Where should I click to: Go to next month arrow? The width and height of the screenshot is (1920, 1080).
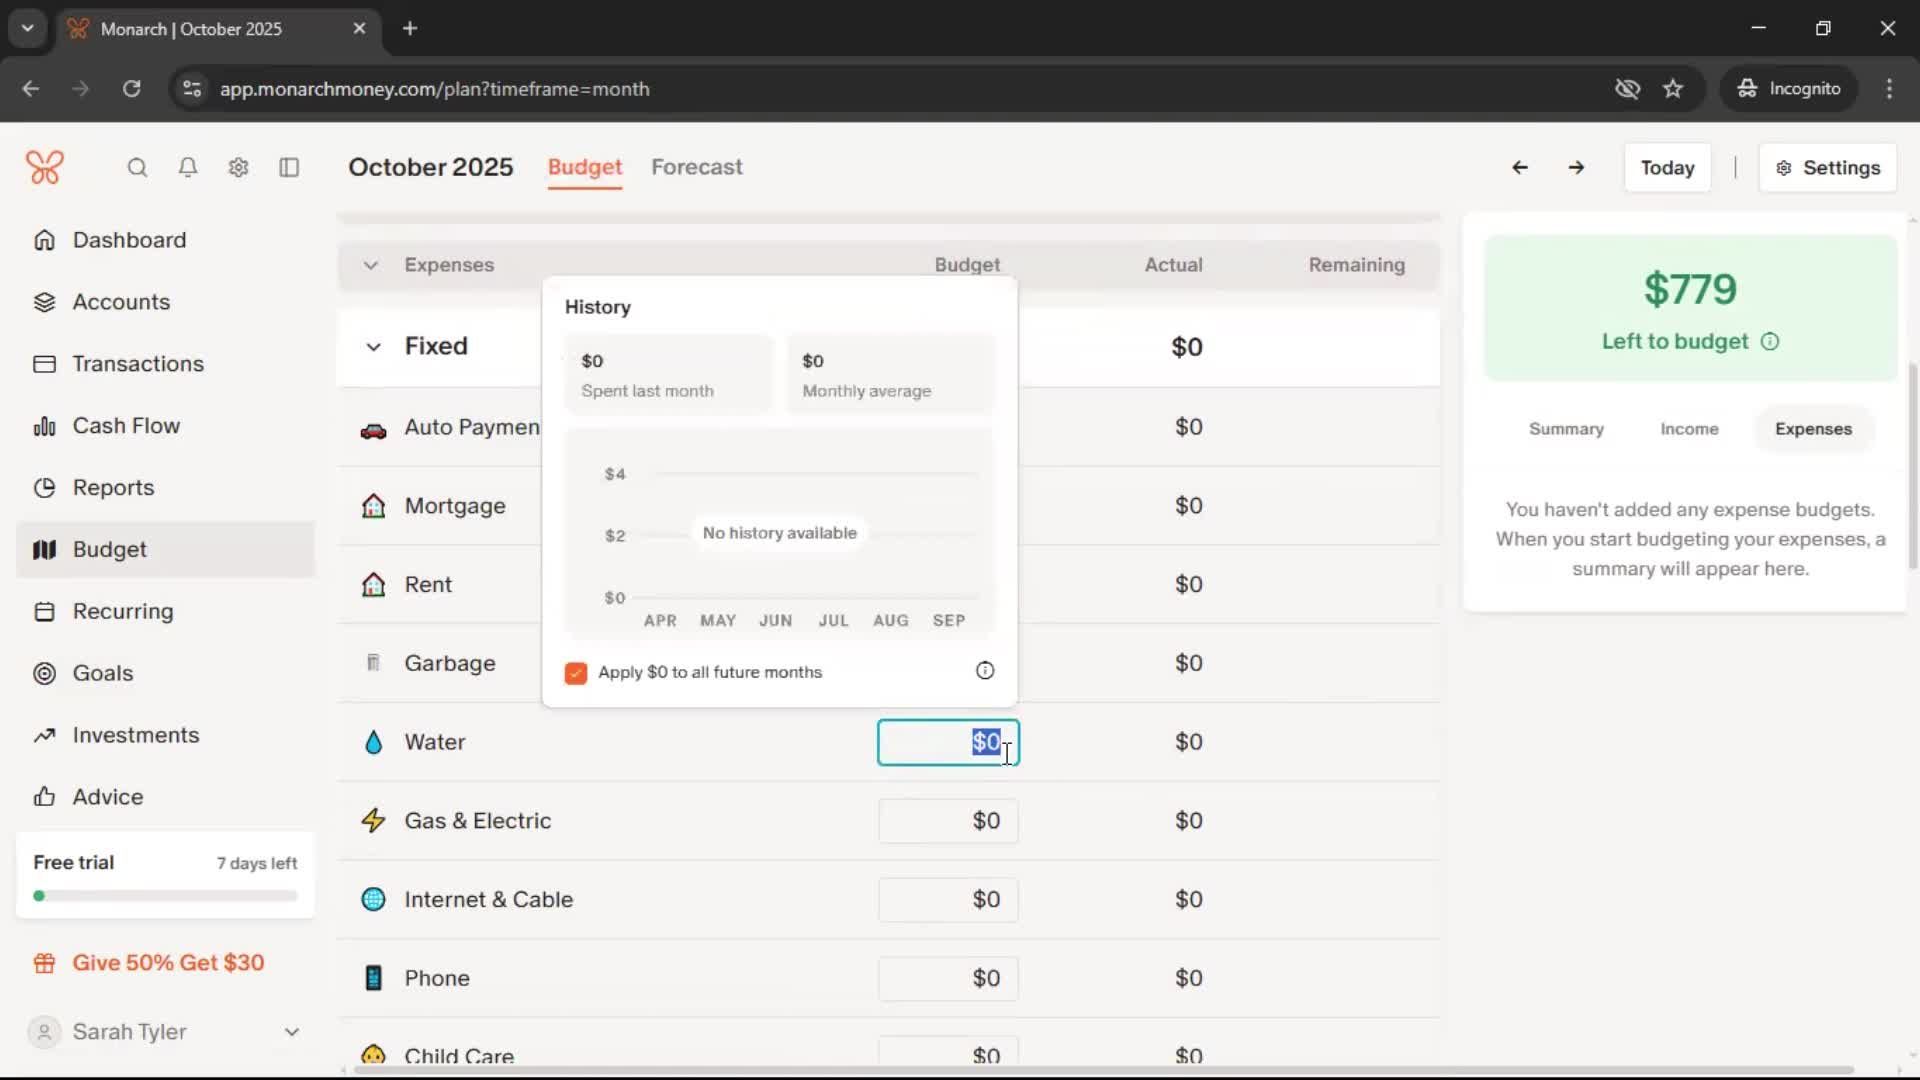click(1576, 168)
